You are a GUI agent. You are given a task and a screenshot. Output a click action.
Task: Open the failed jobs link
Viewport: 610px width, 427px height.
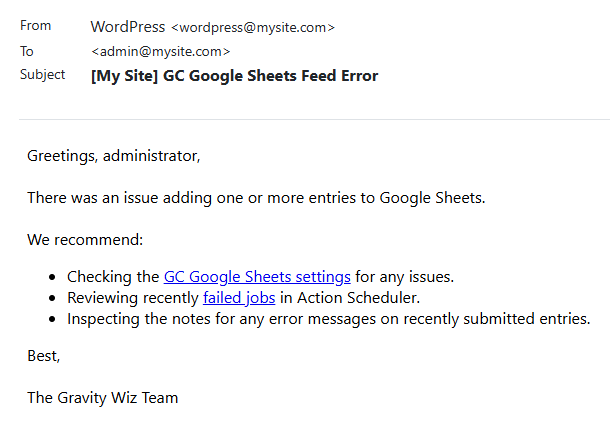(x=239, y=298)
